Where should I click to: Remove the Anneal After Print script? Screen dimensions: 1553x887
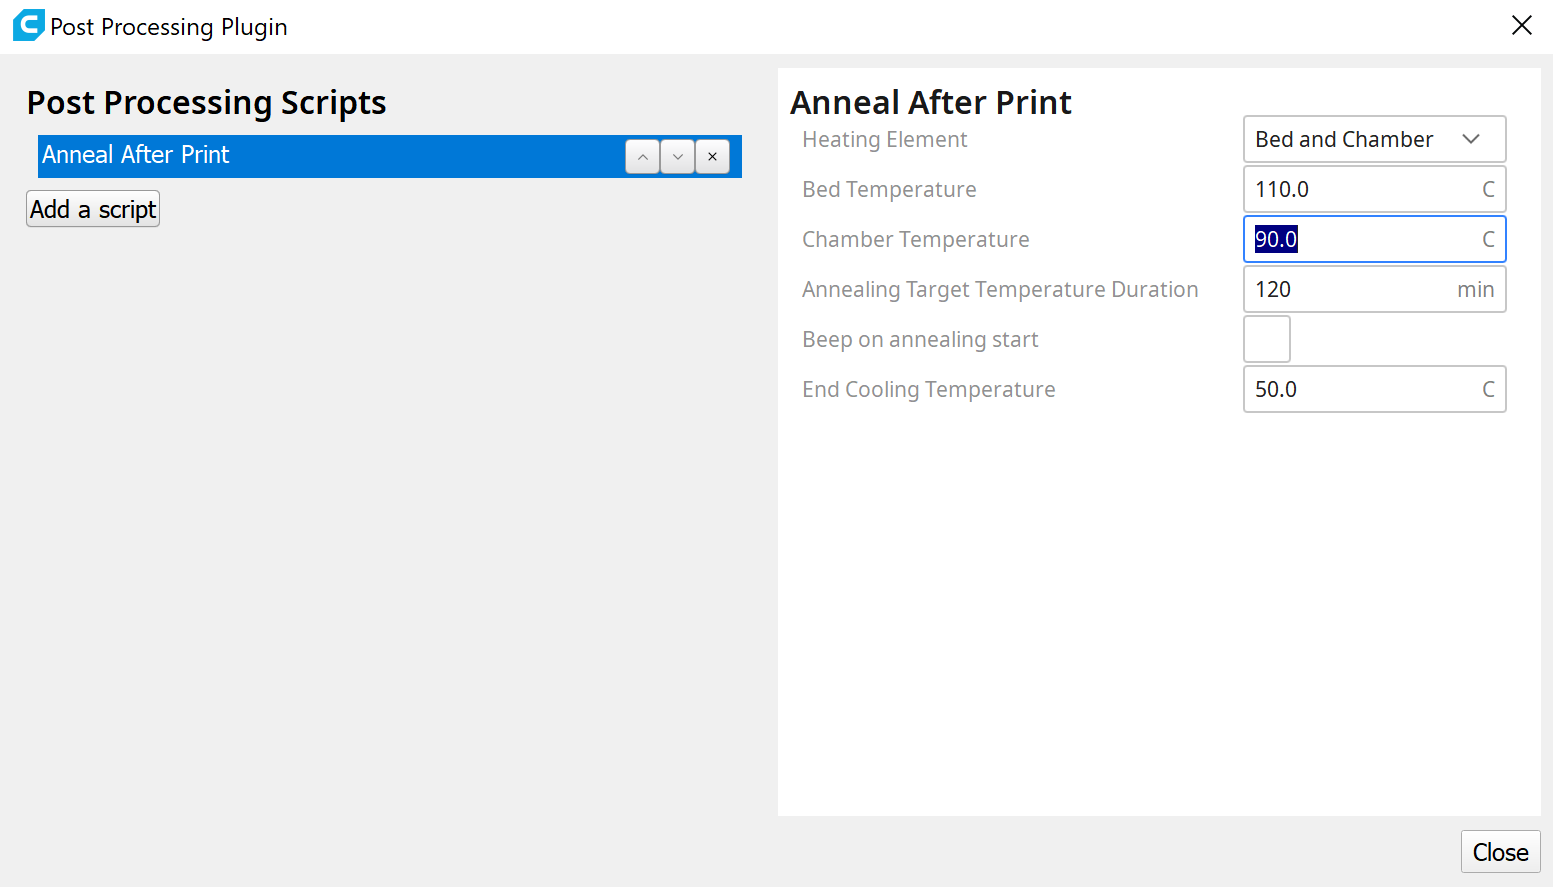coord(712,156)
